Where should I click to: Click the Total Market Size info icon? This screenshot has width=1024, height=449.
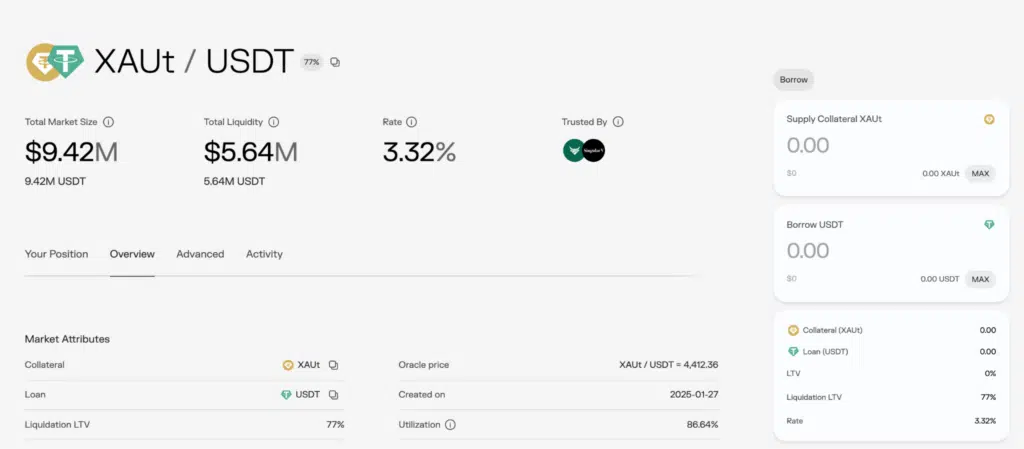coord(108,122)
